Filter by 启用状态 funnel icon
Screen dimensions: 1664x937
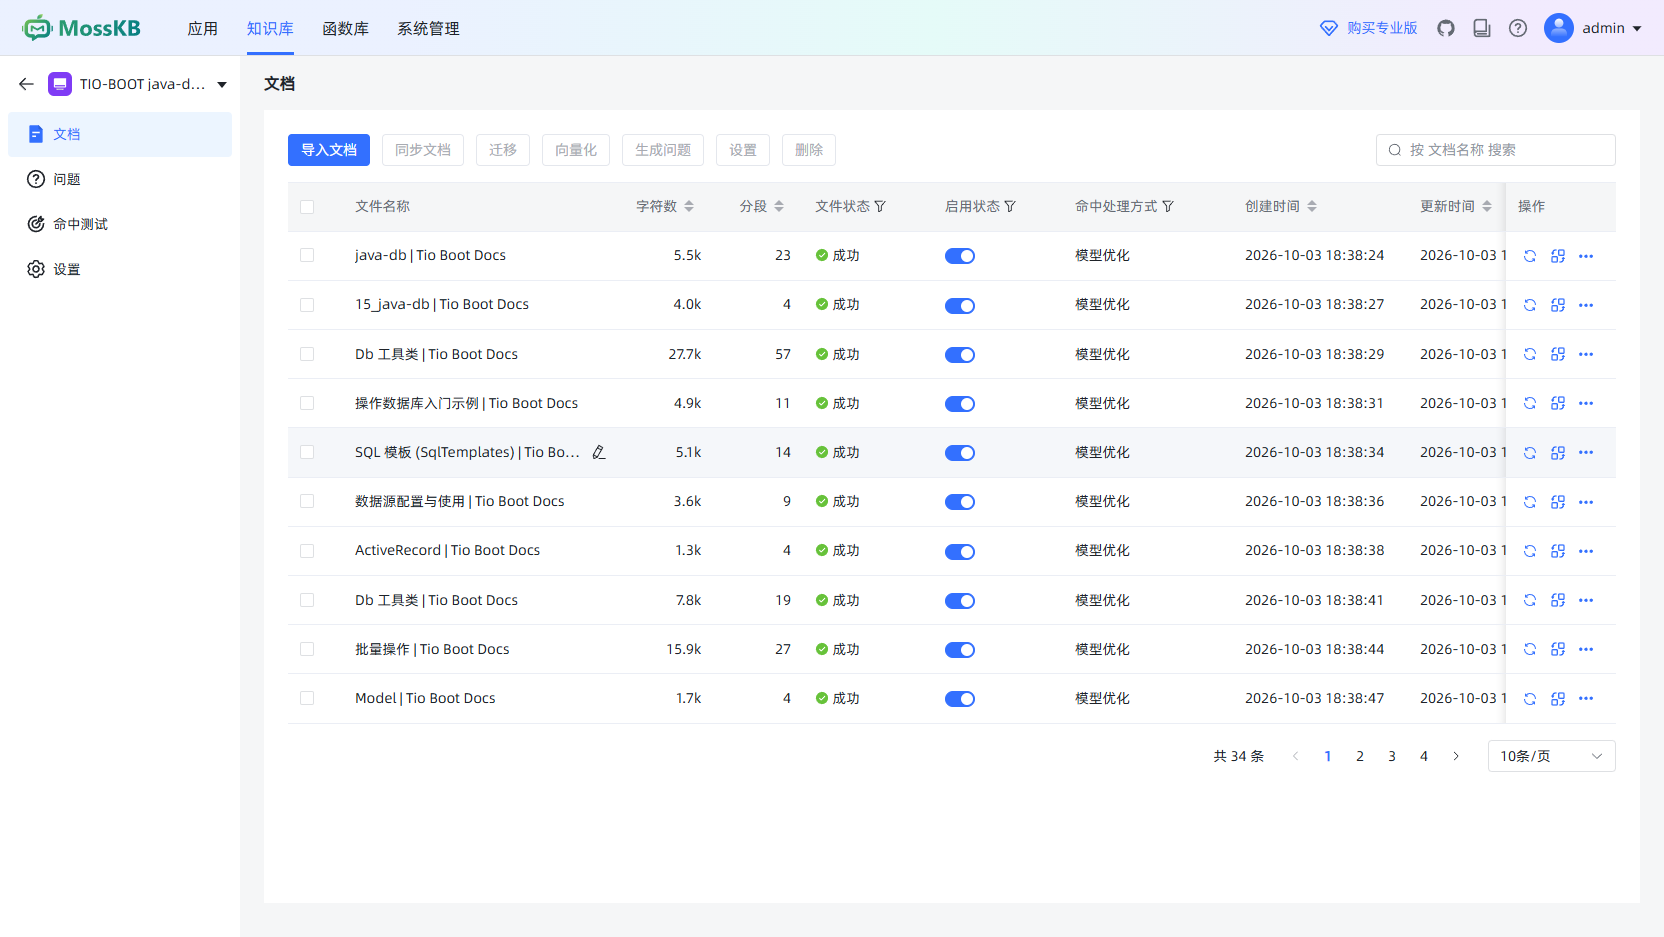tap(1010, 206)
